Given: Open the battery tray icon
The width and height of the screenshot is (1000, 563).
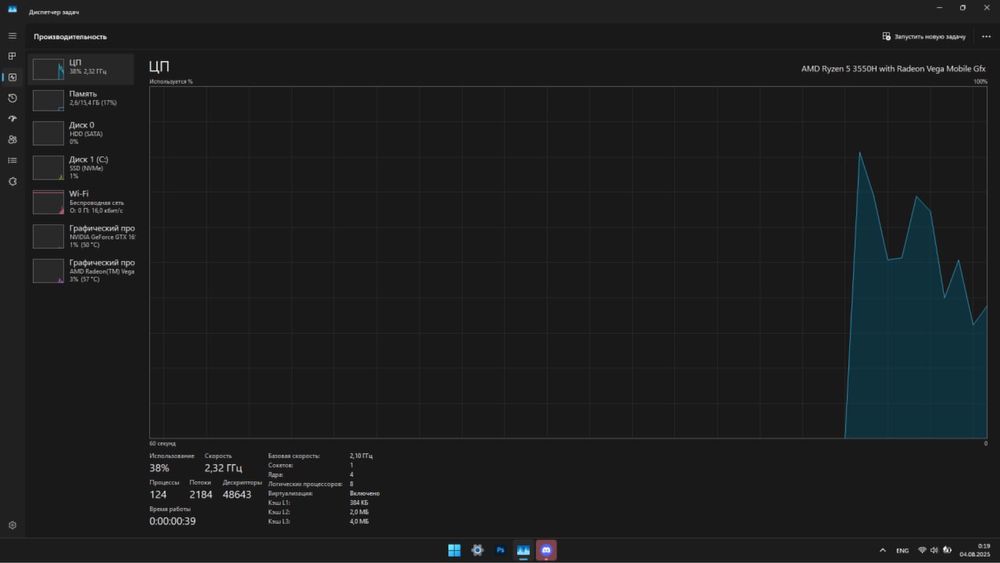Looking at the screenshot, I should pos(947,550).
